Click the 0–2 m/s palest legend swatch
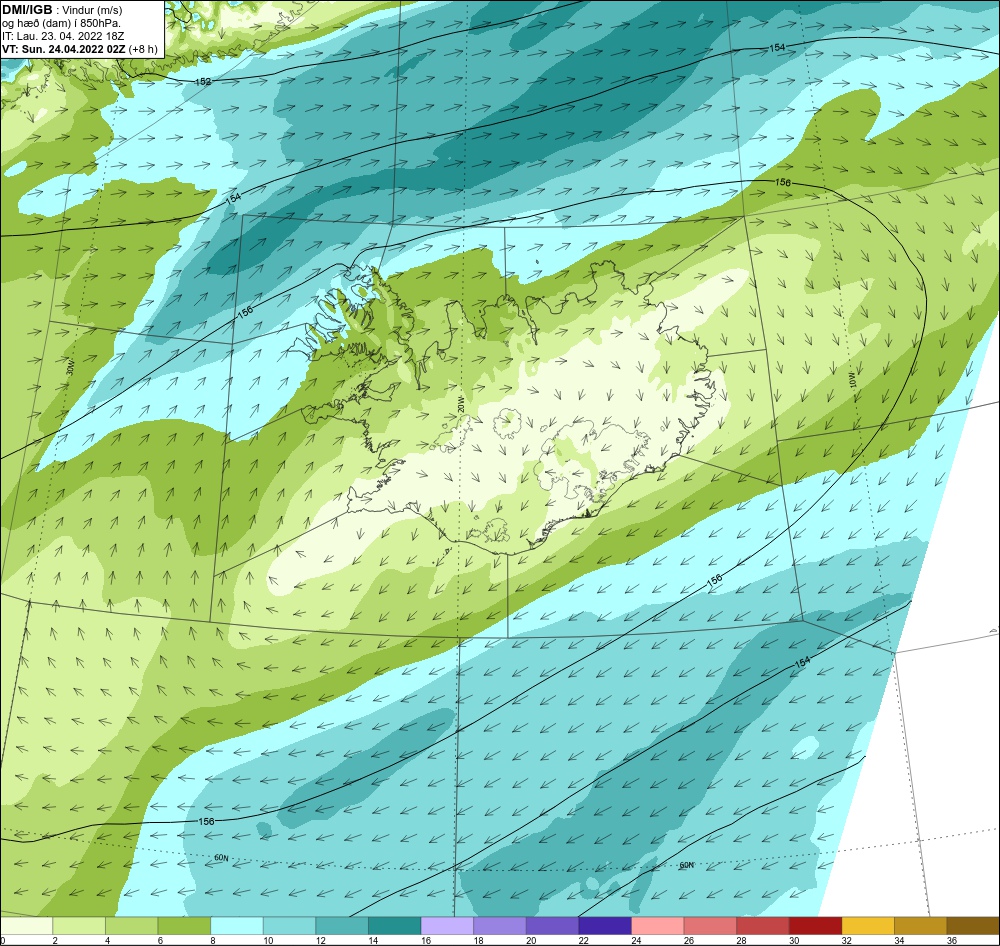This screenshot has width=1000, height=946. tap(26, 926)
